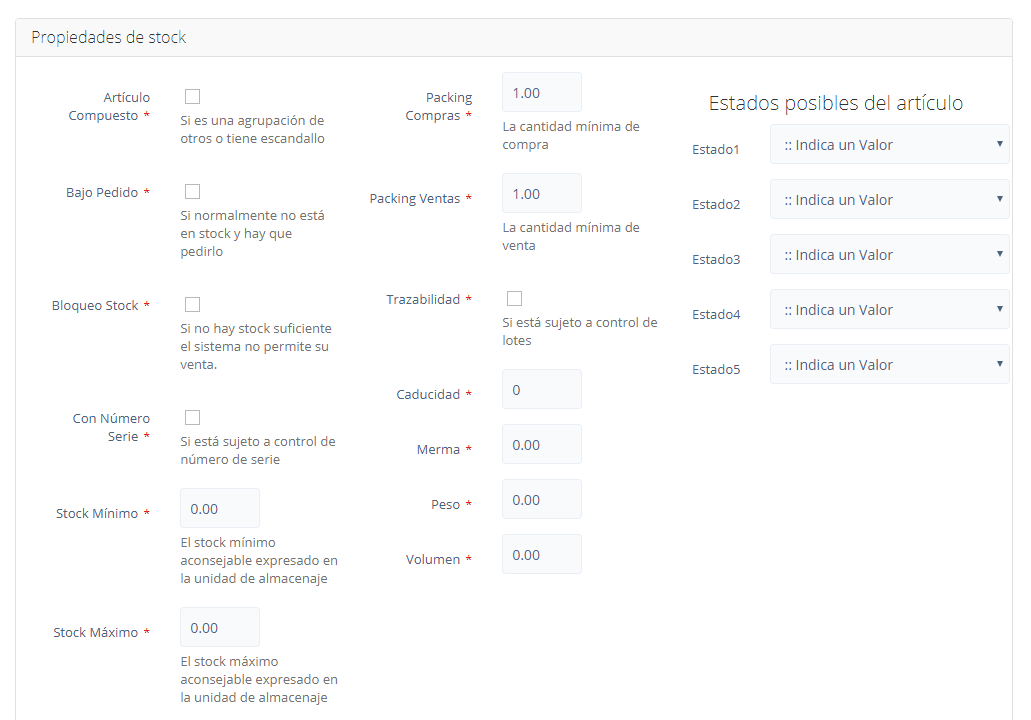Check the Bloqueo Stock option

pos(192,304)
